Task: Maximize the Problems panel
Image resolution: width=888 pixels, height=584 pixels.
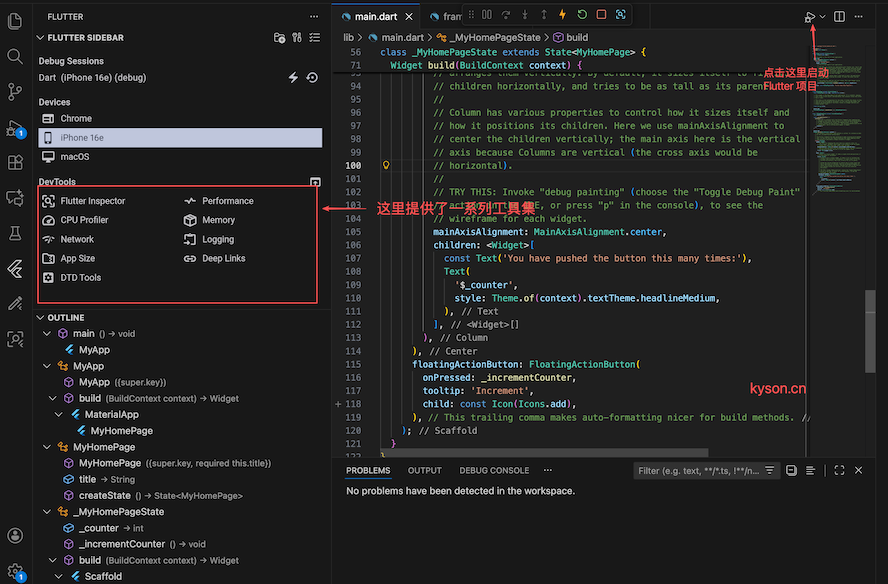Action: point(839,470)
